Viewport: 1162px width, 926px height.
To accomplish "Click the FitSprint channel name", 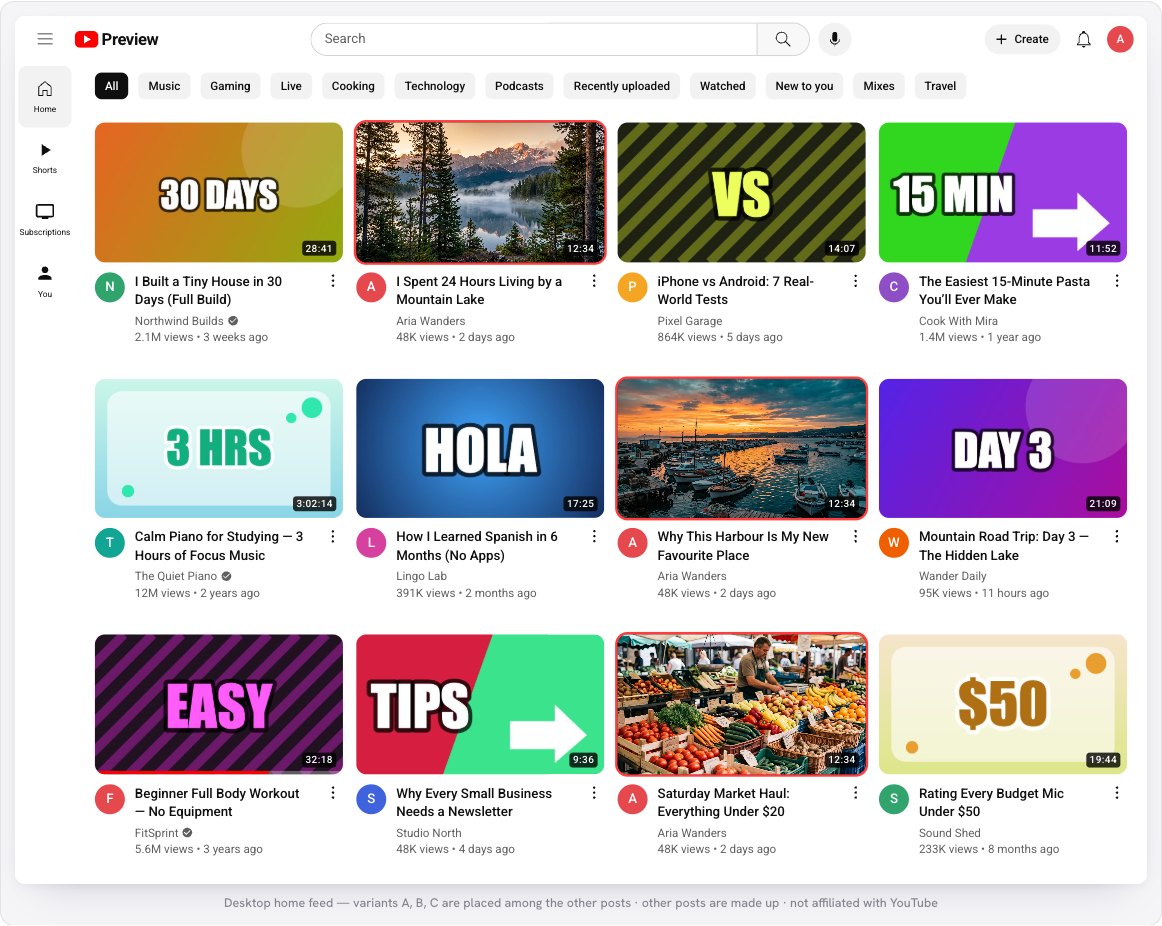I will (156, 833).
